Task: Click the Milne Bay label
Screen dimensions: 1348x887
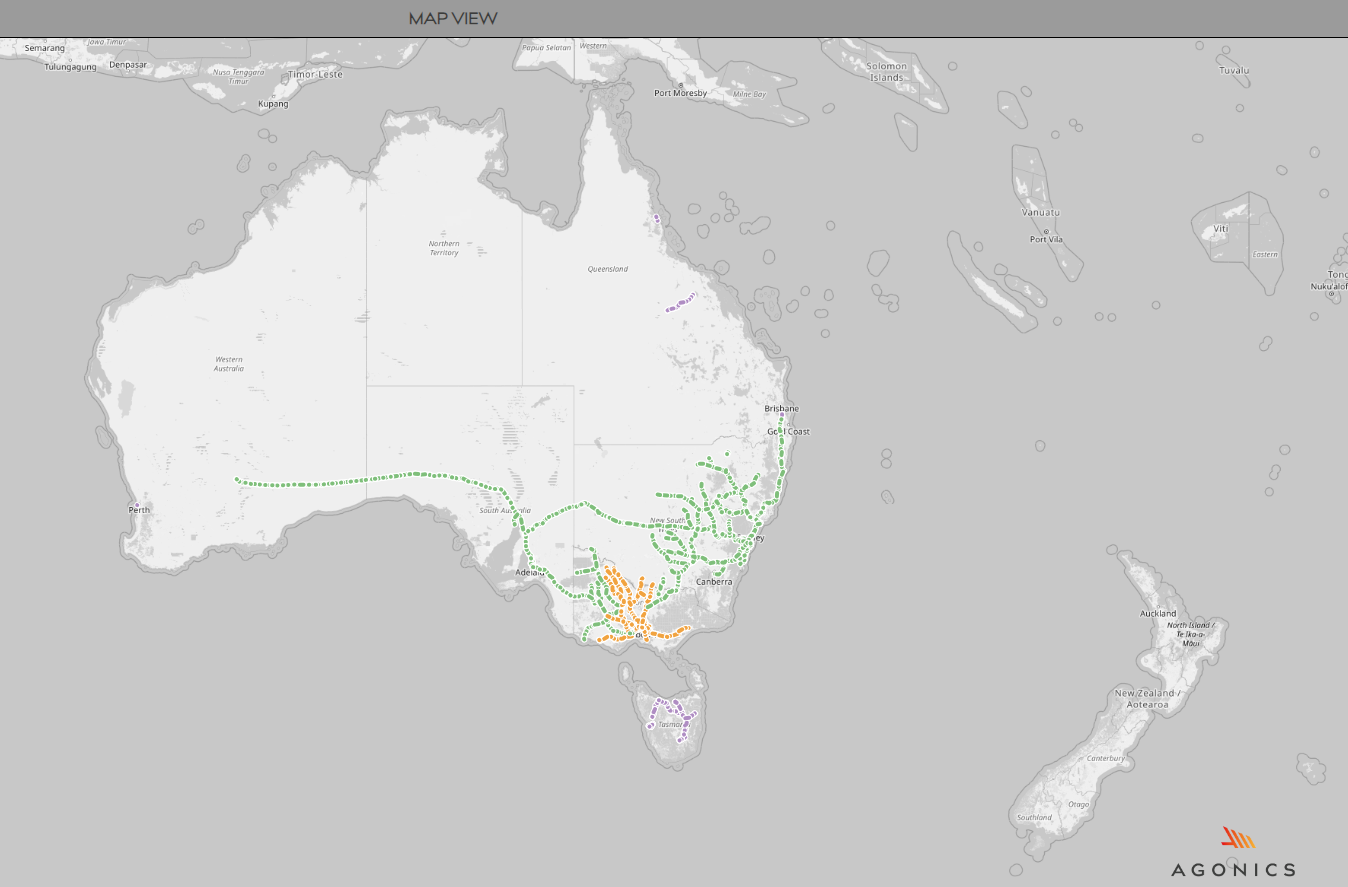Action: click(x=749, y=94)
